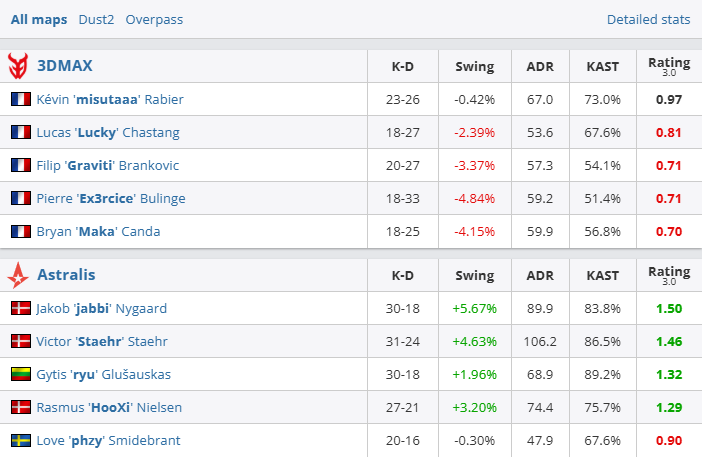Viewport: 702px width, 457px height.
Task: Click the Swedish flag beside phzy
Action: 20,440
